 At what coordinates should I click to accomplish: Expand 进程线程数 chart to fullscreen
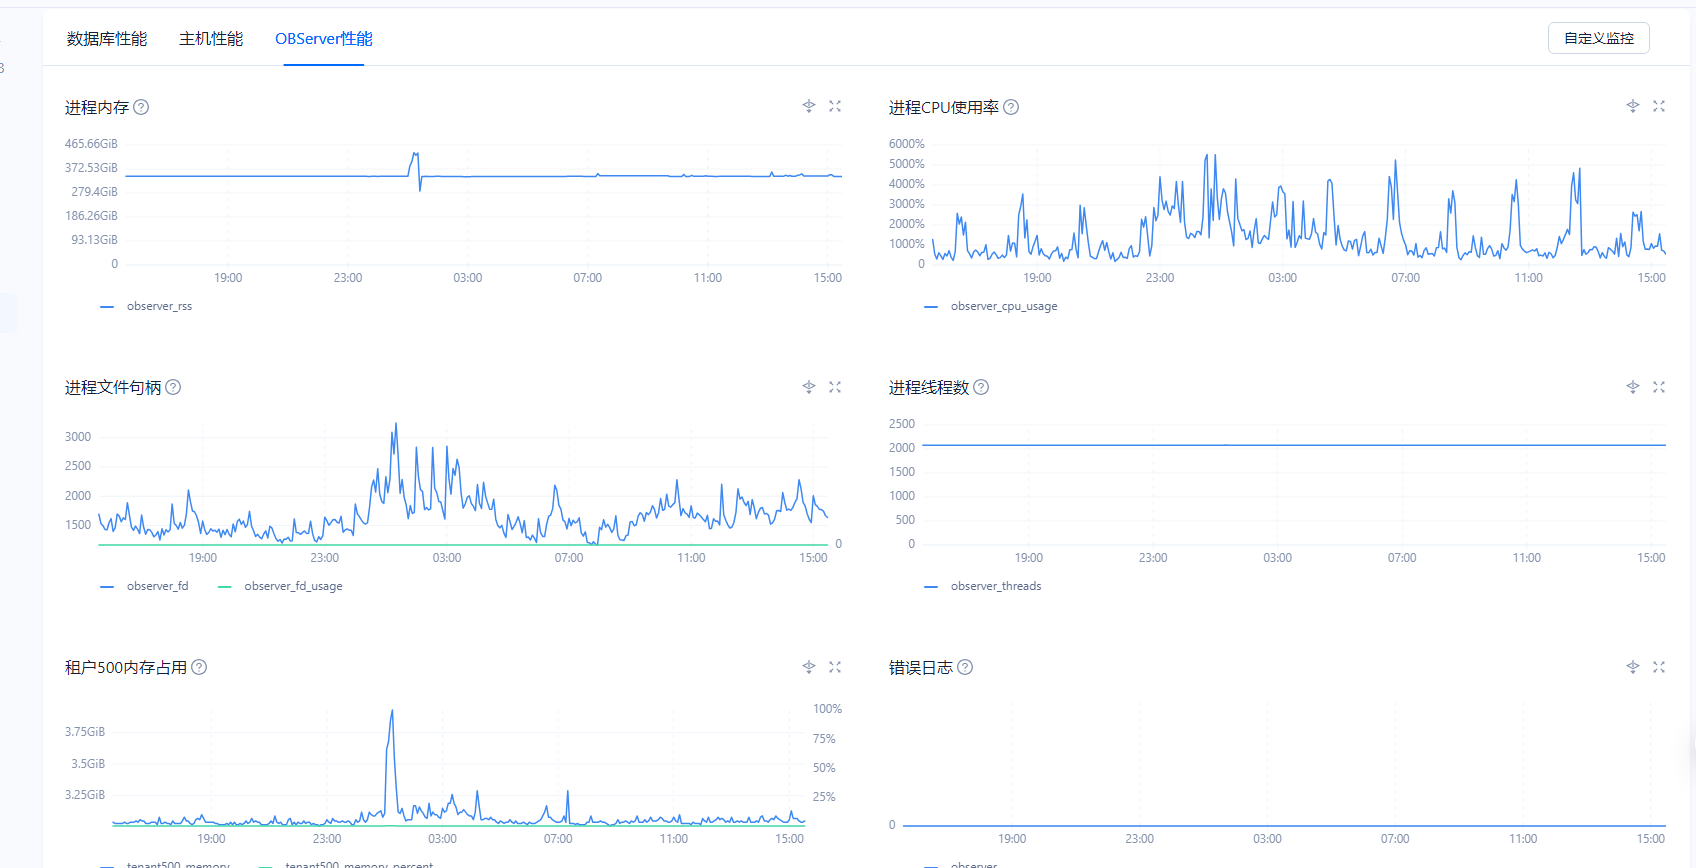pyautogui.click(x=1659, y=387)
